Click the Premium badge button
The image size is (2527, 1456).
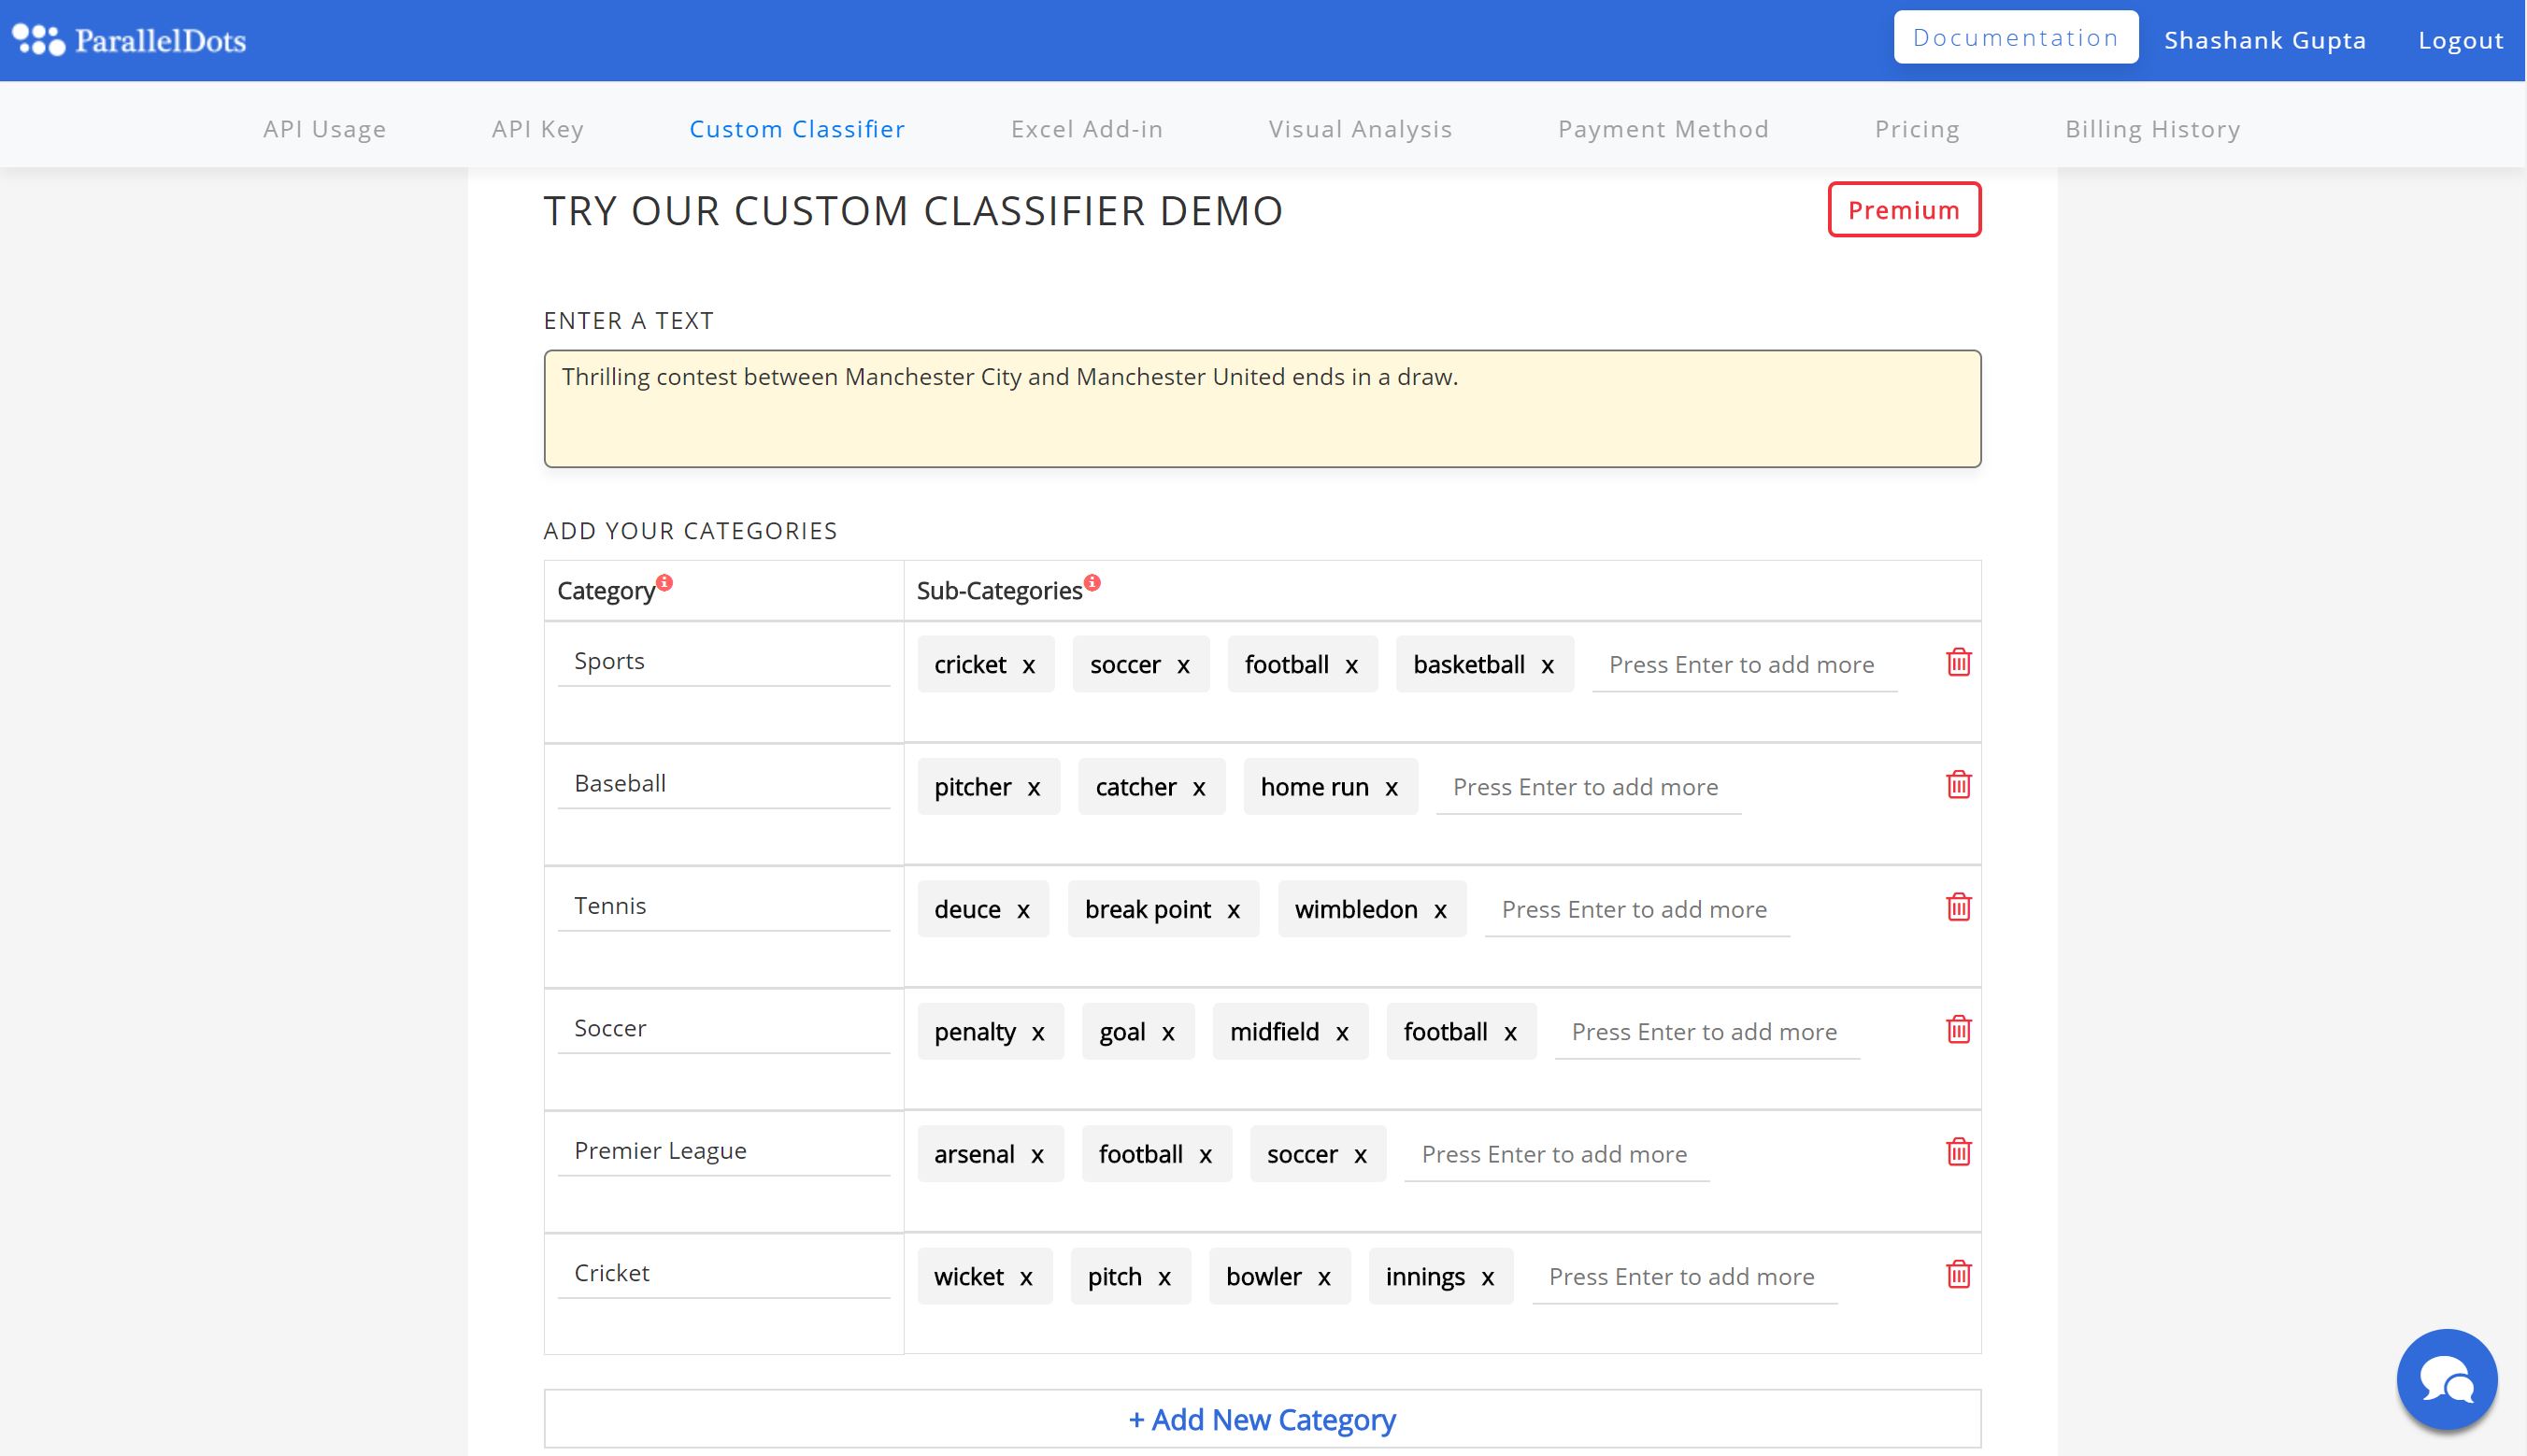pyautogui.click(x=1903, y=210)
